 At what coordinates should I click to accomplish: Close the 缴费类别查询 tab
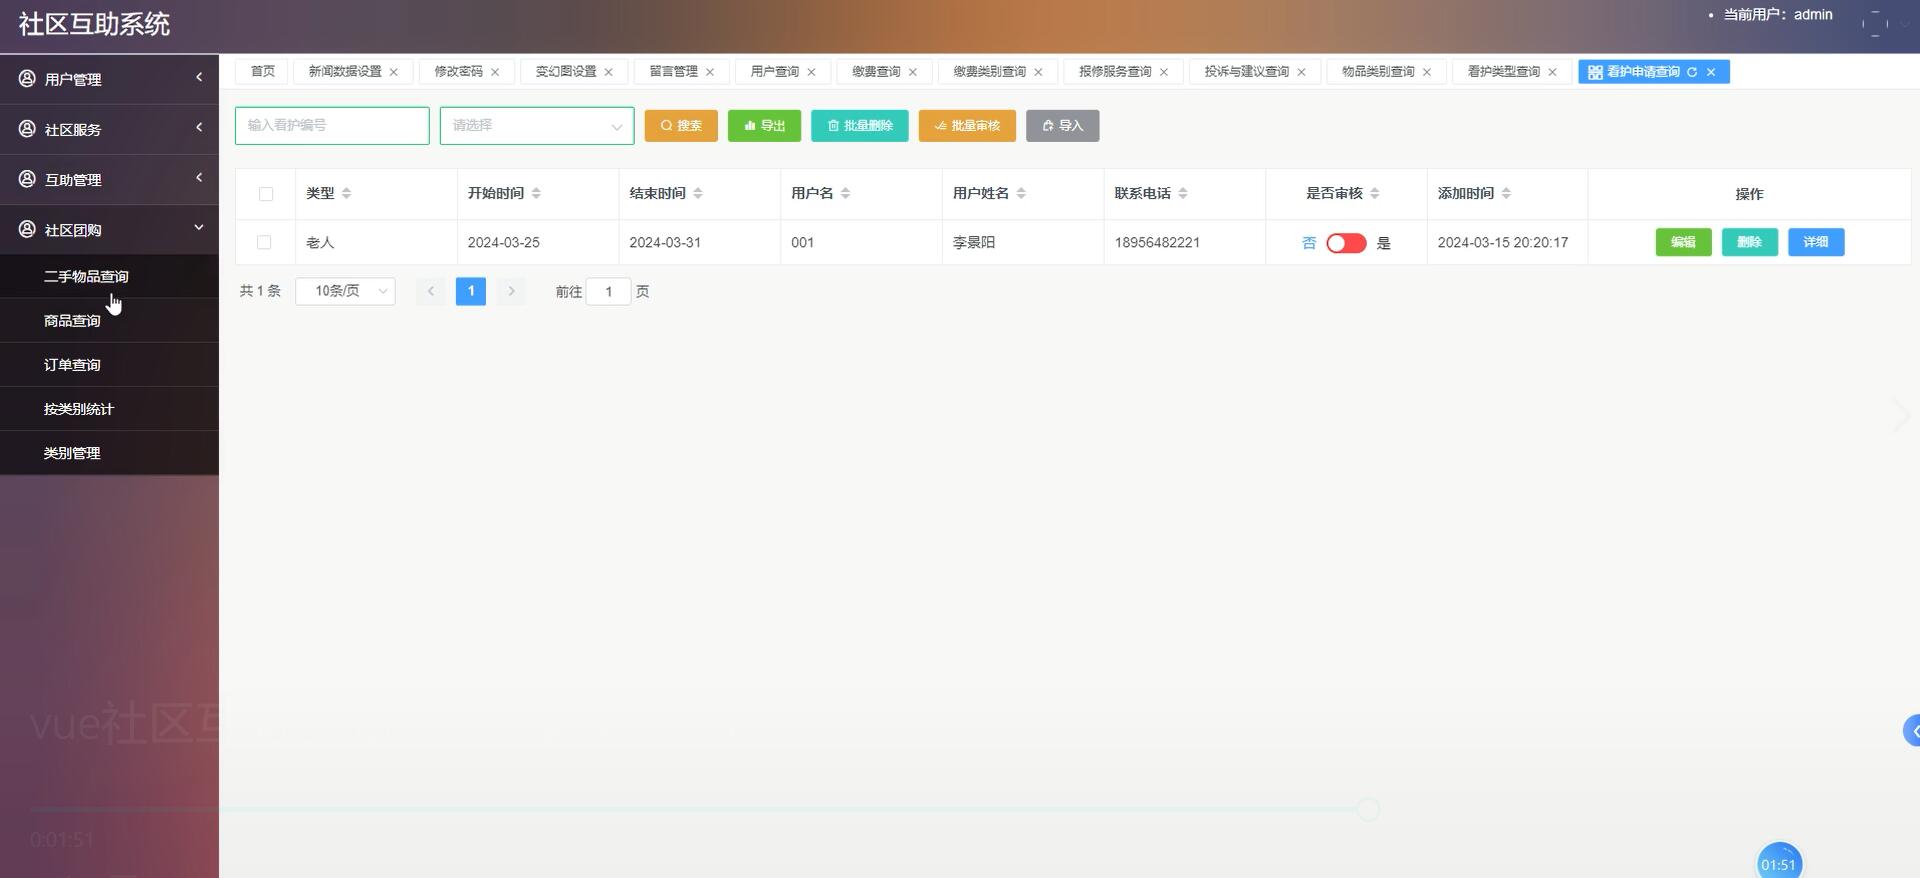(1038, 72)
